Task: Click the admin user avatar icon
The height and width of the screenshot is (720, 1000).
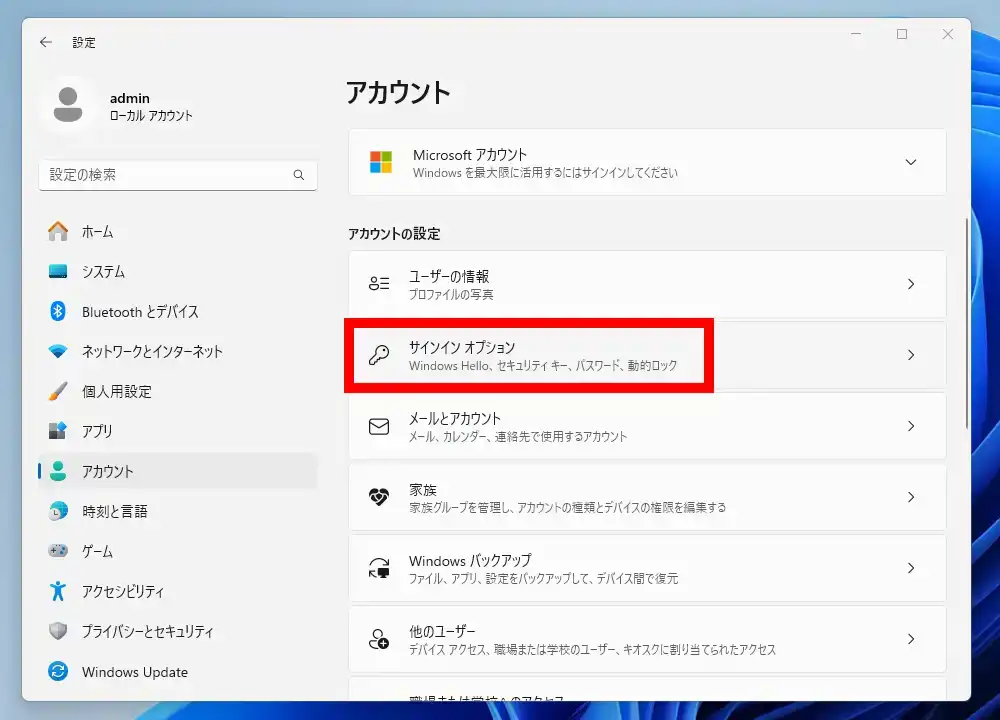Action: pos(68,105)
